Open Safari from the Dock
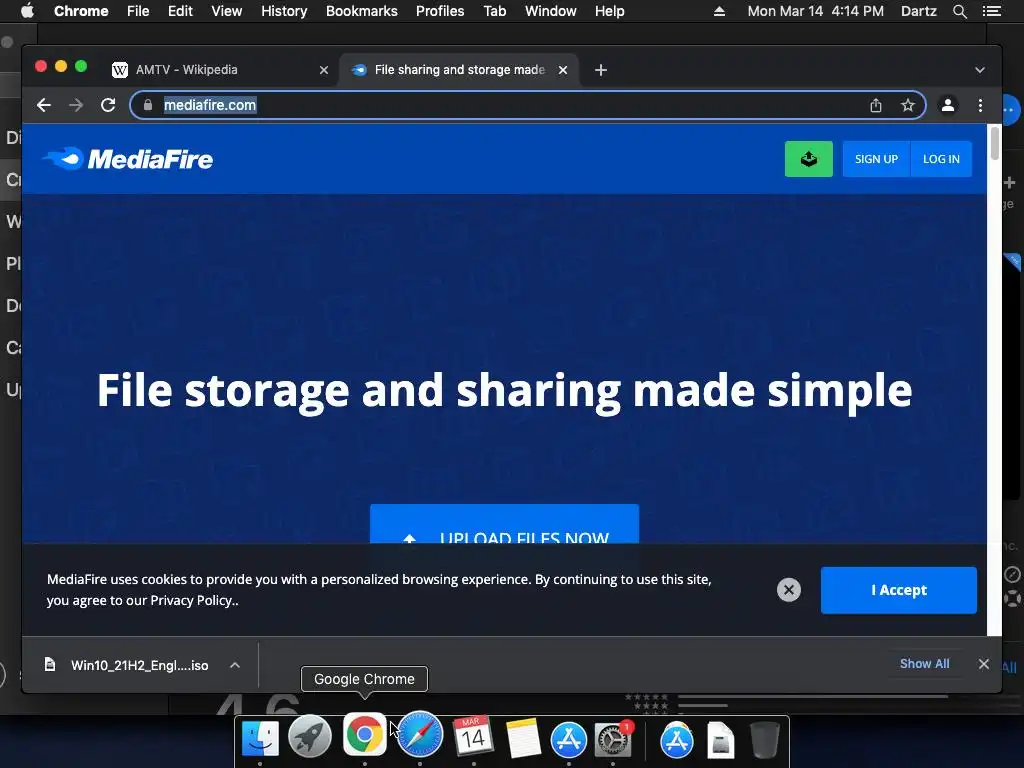The image size is (1024, 768). pos(419,735)
